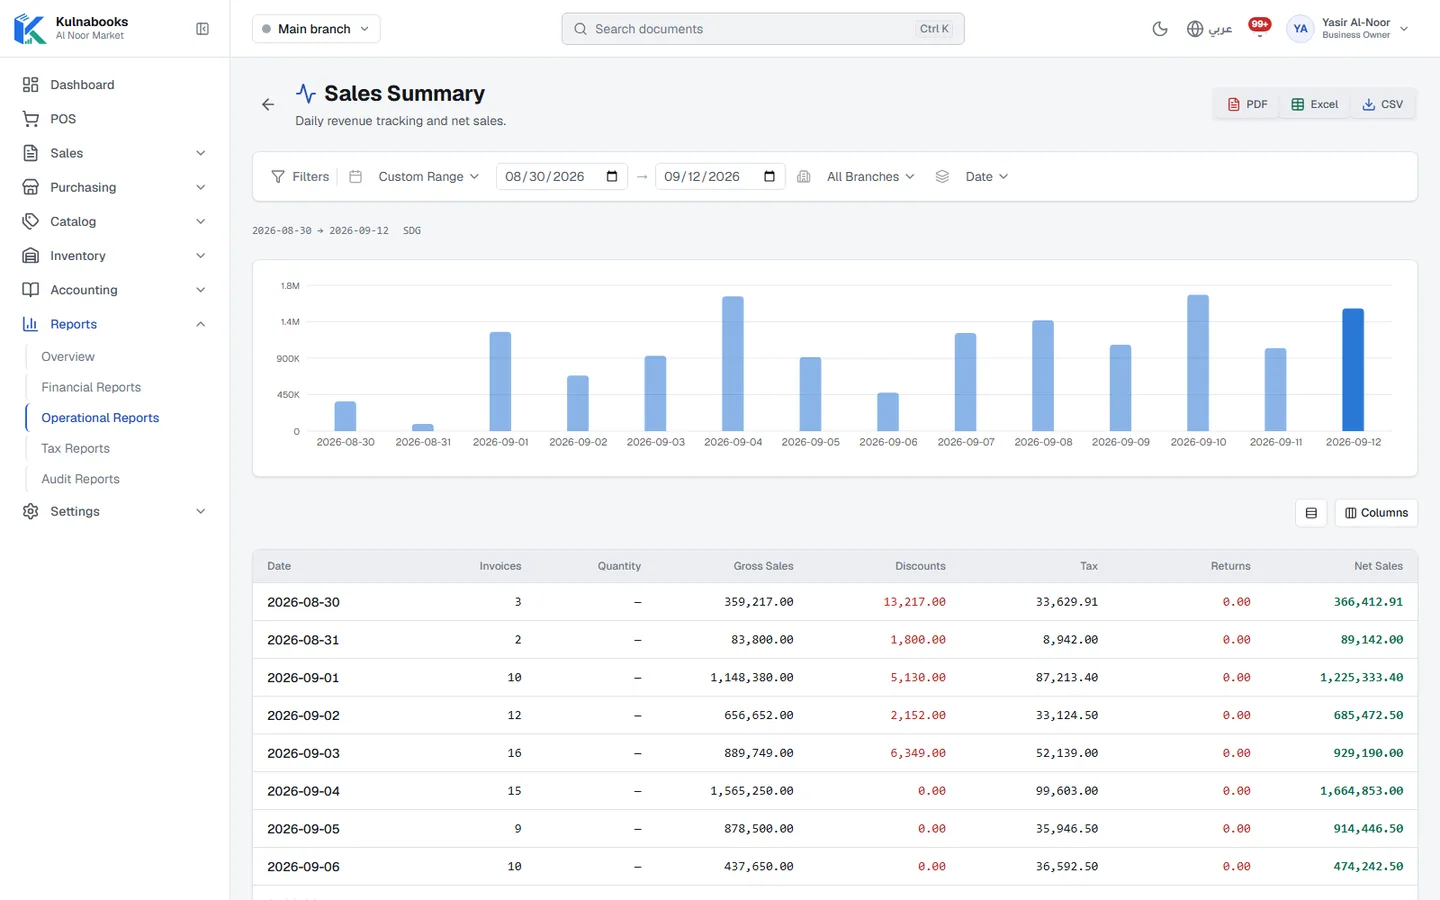Go back using the left arrow

click(268, 104)
